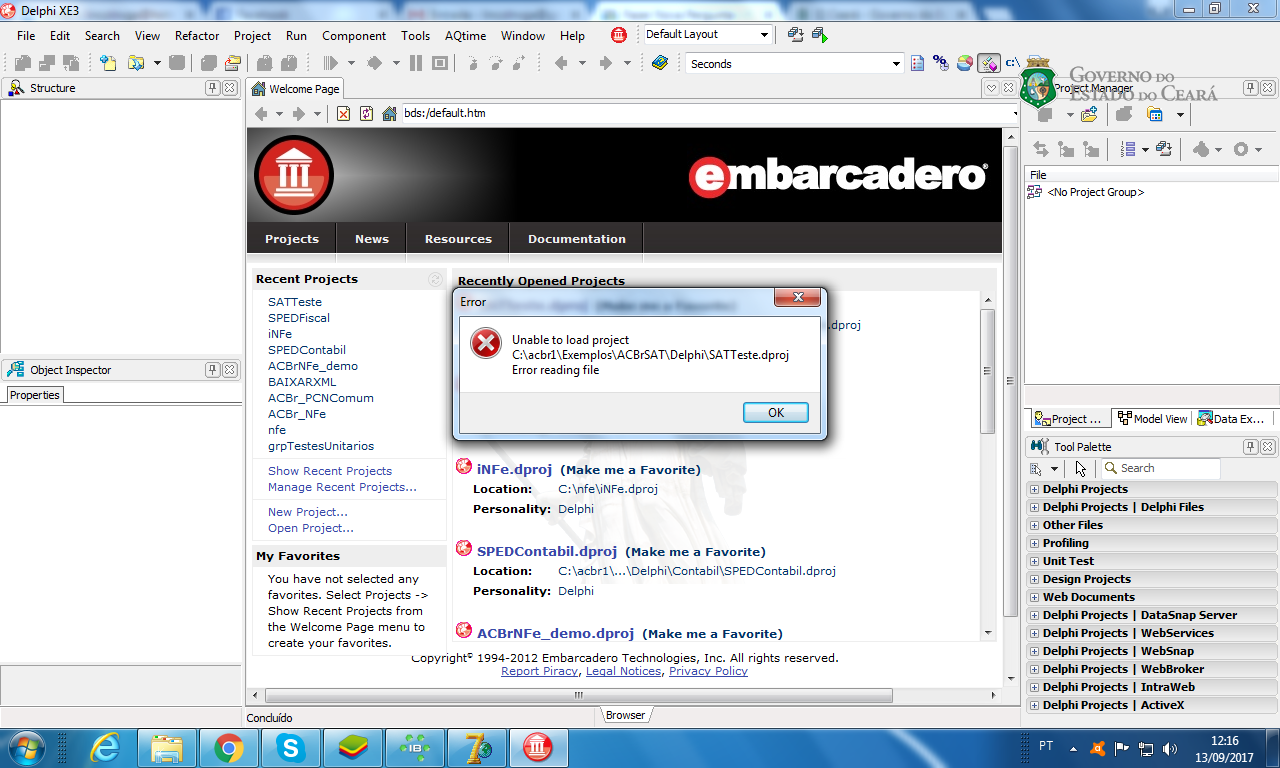Switch to the Data Explorer tab
The height and width of the screenshot is (768, 1280).
coord(1233,419)
